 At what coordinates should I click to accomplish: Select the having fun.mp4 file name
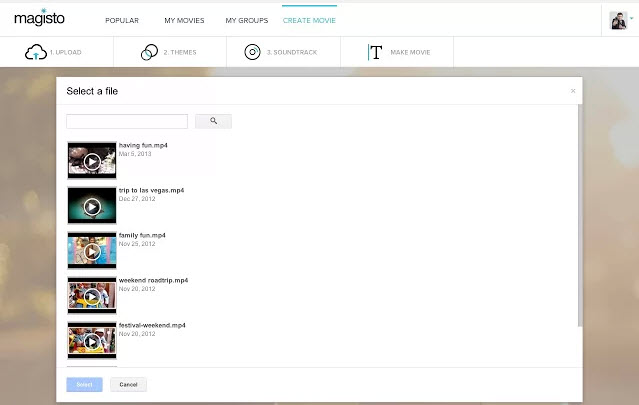click(x=143, y=145)
